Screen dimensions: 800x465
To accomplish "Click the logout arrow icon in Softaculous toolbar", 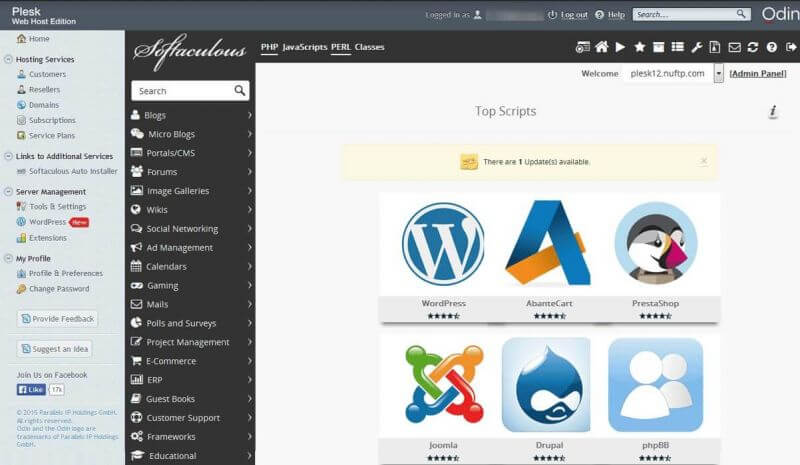I will click(790, 47).
